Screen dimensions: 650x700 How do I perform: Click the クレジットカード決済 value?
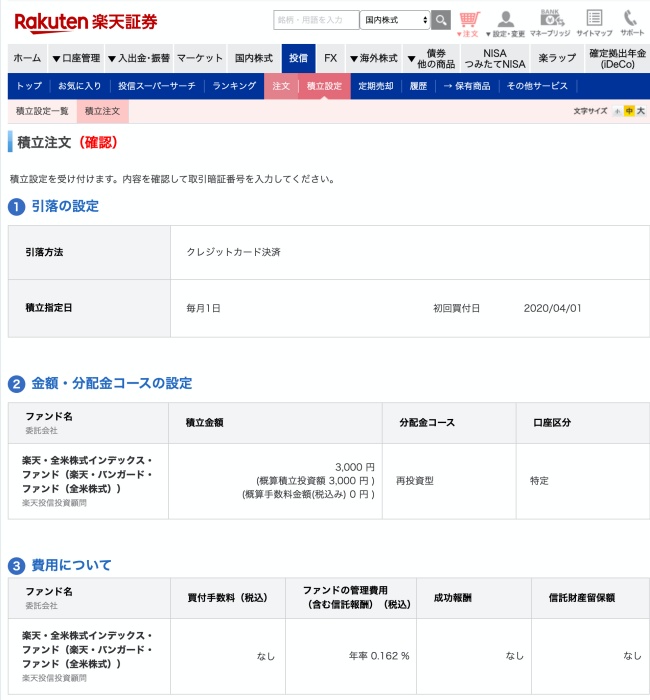tap(233, 252)
